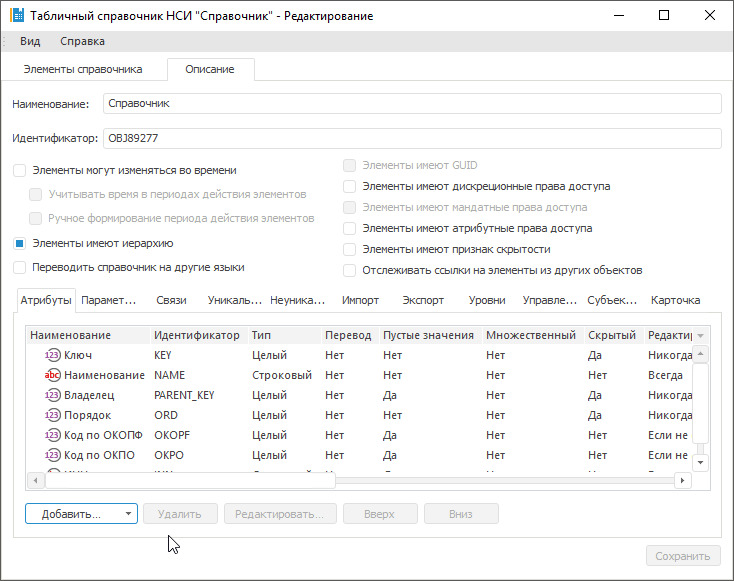Open the Связи tab
Screen dimensions: 734x581
point(171,300)
